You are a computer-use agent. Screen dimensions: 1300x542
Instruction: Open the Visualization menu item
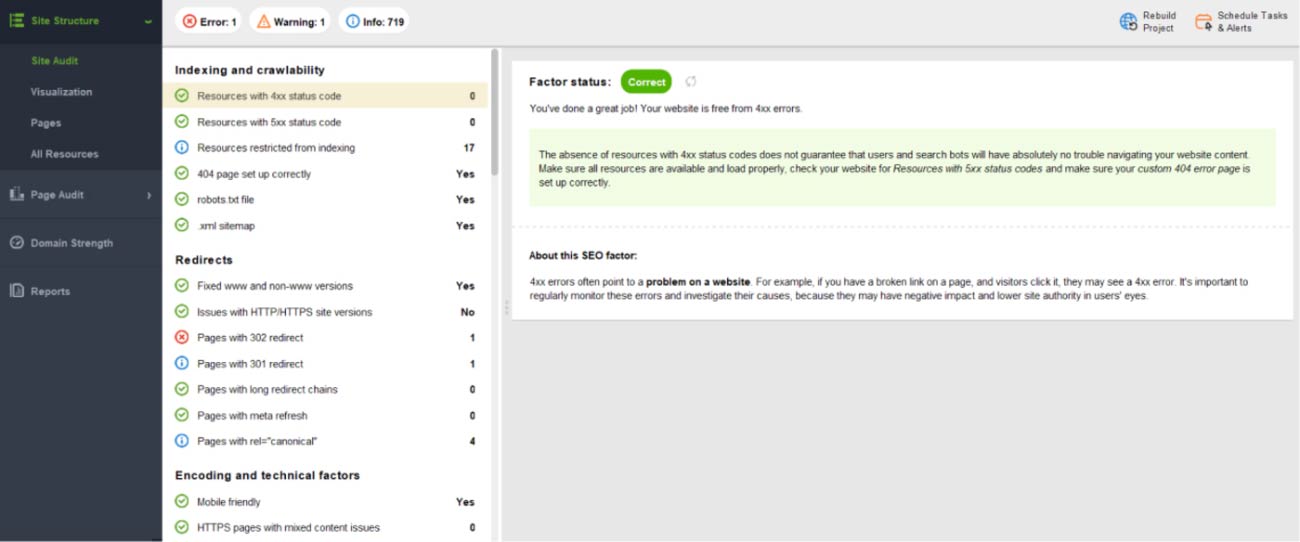[x=61, y=92]
